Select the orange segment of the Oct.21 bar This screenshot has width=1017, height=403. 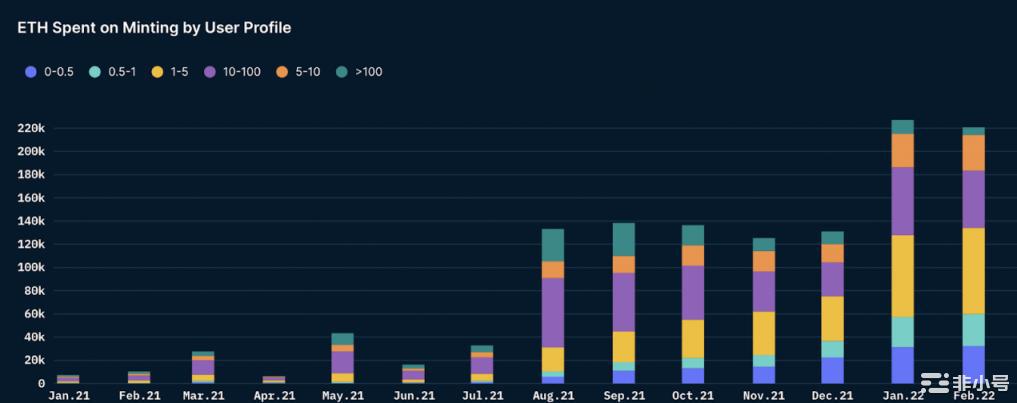point(693,255)
